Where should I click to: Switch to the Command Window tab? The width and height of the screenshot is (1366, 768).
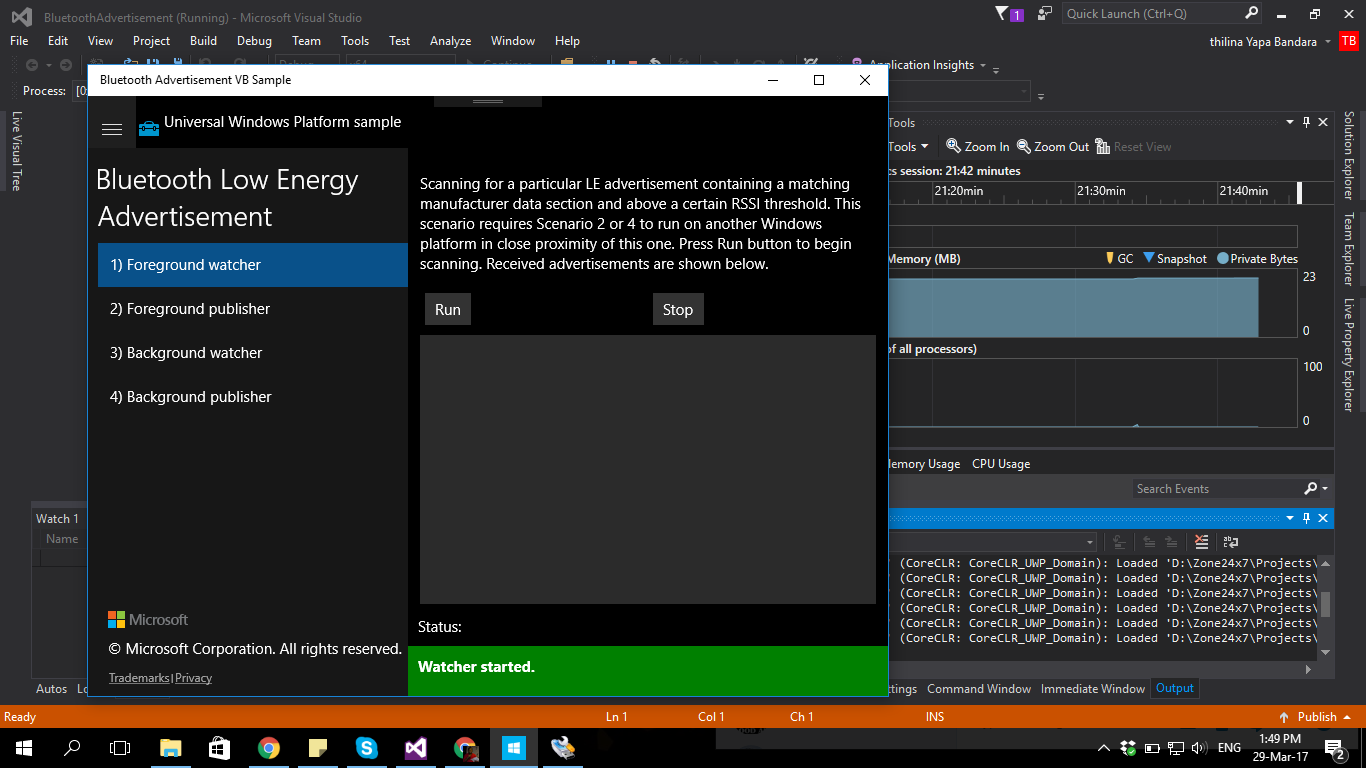(x=978, y=689)
